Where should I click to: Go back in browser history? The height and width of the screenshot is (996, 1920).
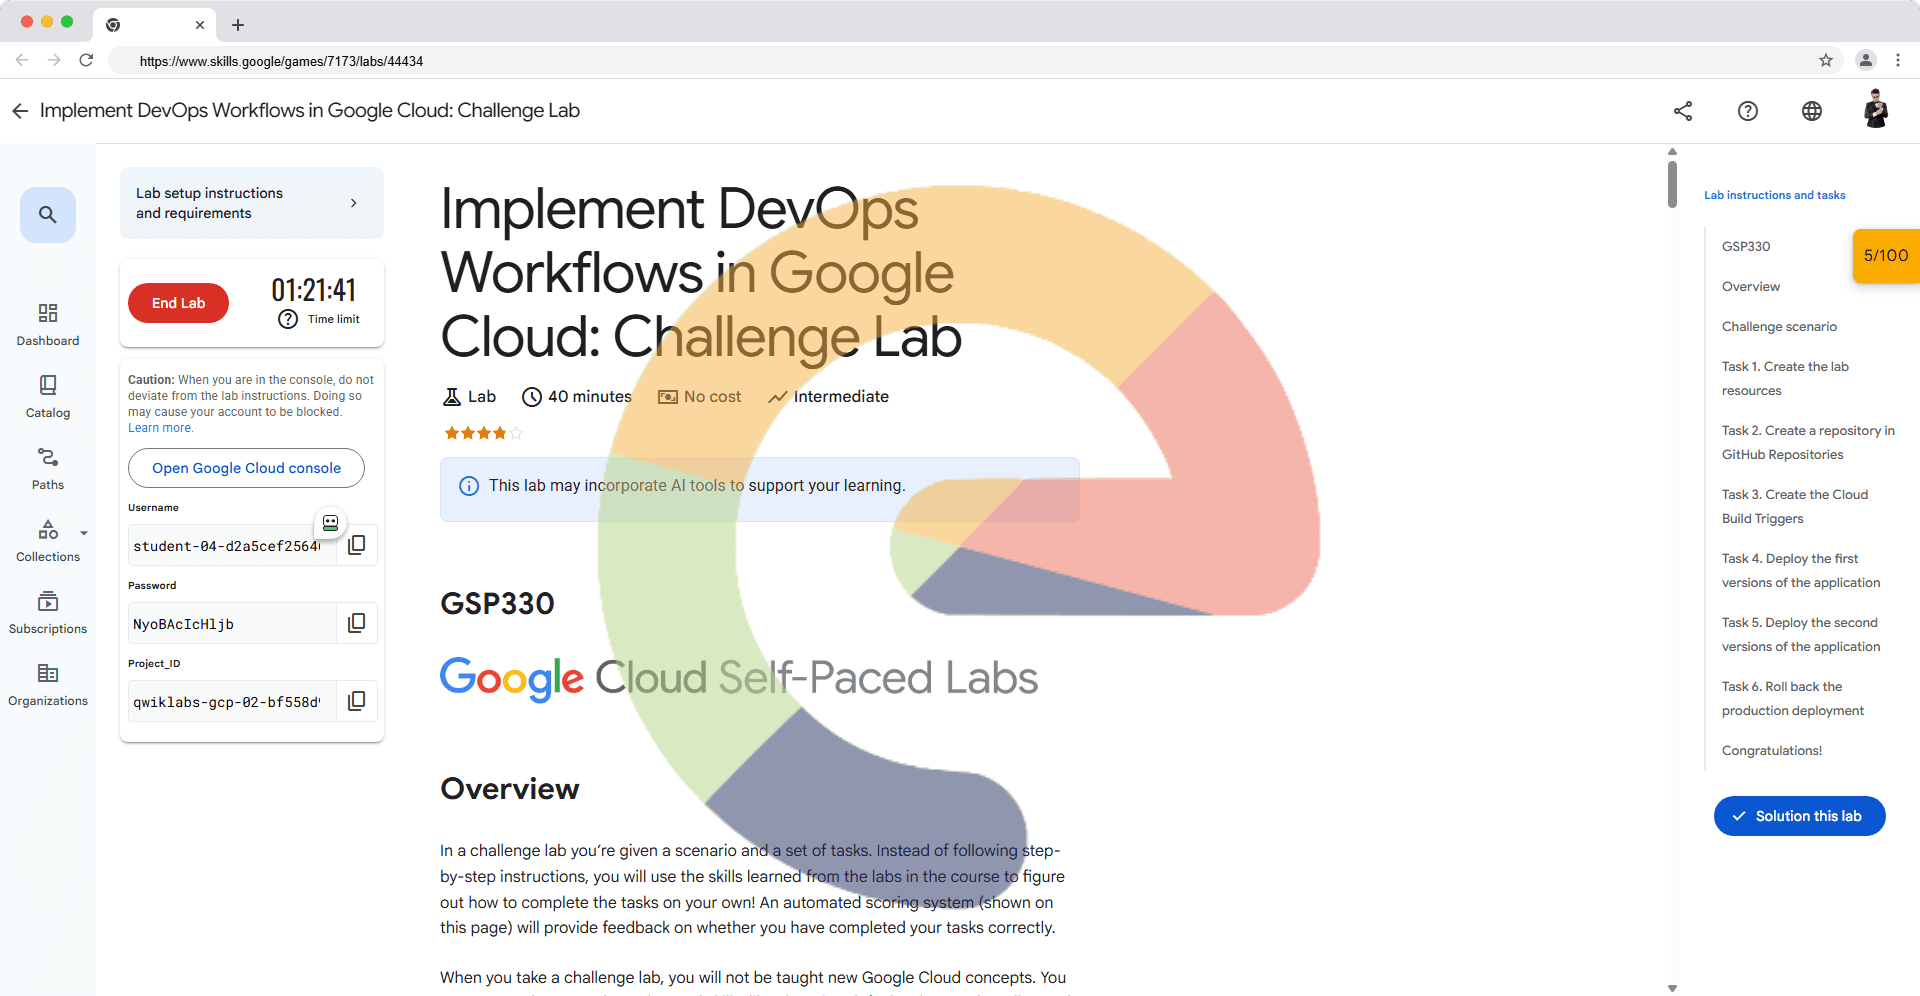point(22,60)
